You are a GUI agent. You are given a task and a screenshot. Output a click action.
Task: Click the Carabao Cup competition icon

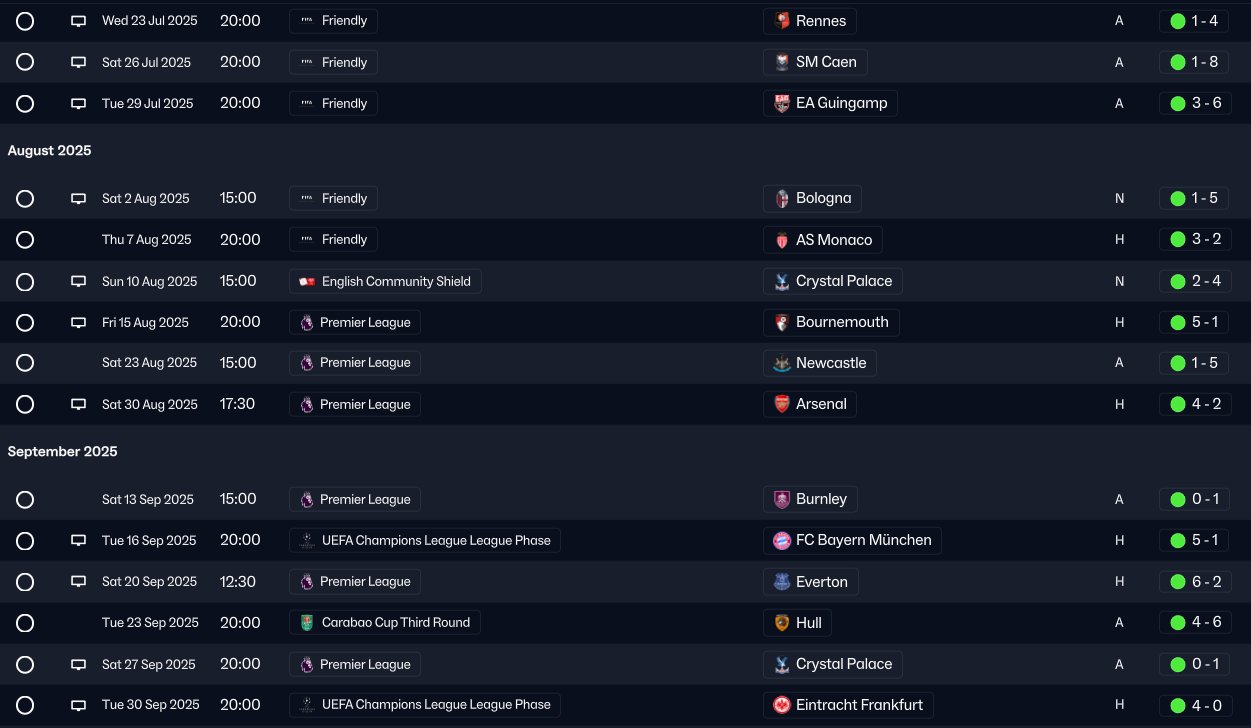tap(307, 623)
